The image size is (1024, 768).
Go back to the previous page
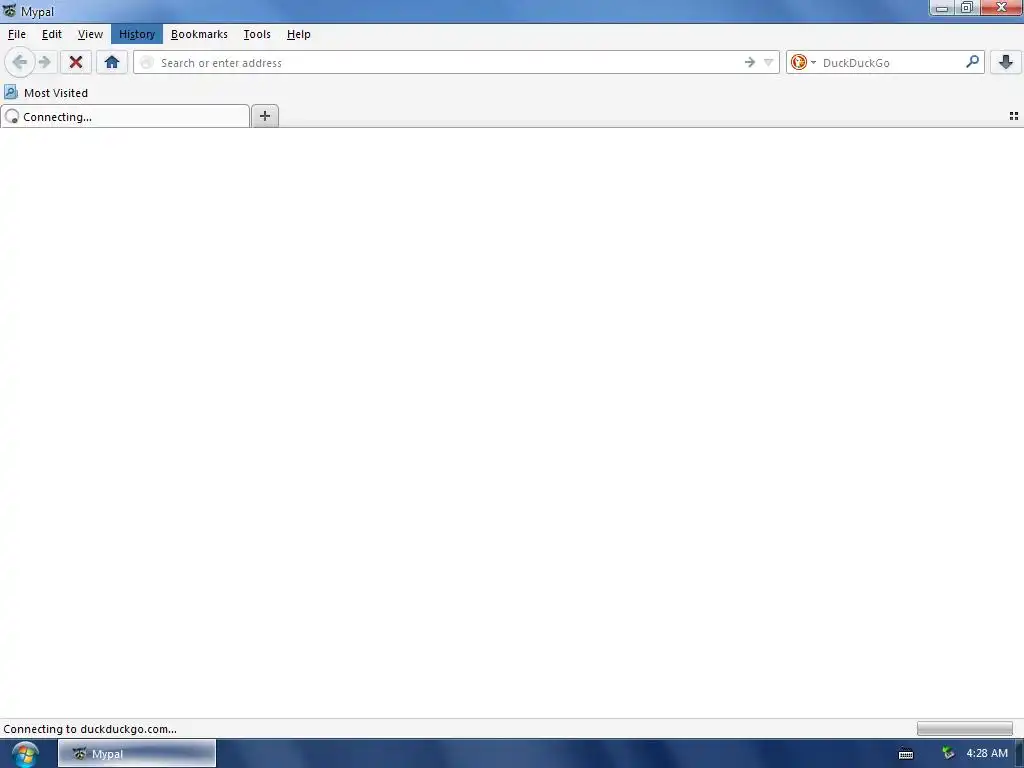click(20, 63)
